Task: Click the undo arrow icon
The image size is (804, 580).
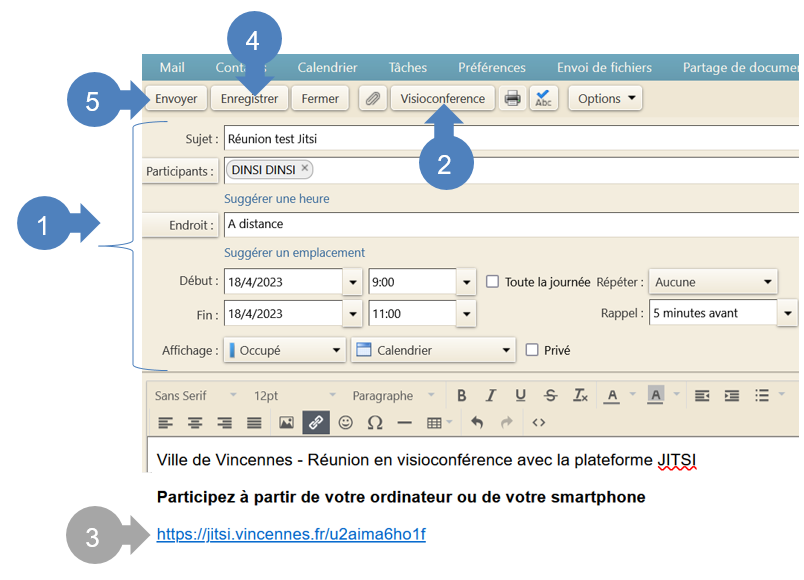Action: click(x=477, y=423)
